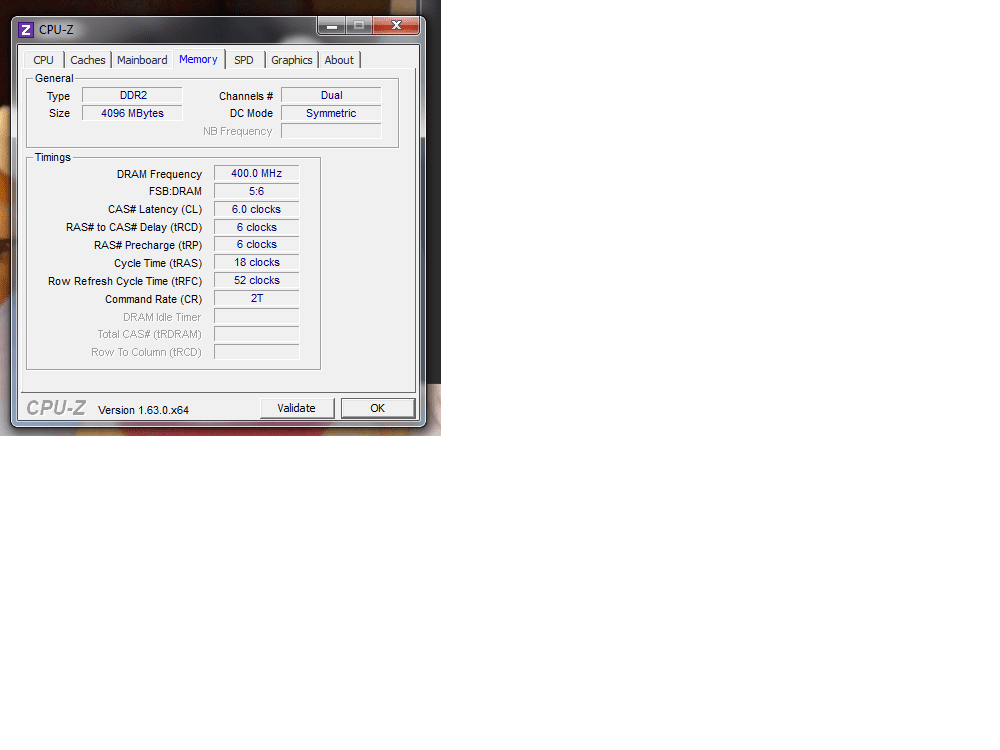Image resolution: width=1000 pixels, height=750 pixels.
Task: Click the empty DRAM Idle Timer field
Action: pyautogui.click(x=256, y=316)
